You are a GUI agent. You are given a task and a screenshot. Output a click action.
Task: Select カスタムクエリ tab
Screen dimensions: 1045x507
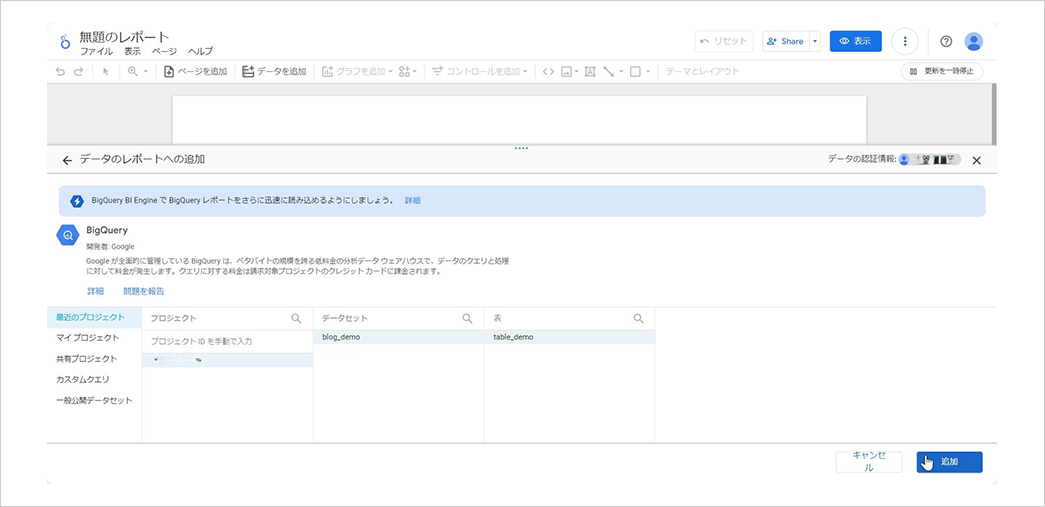(x=94, y=380)
